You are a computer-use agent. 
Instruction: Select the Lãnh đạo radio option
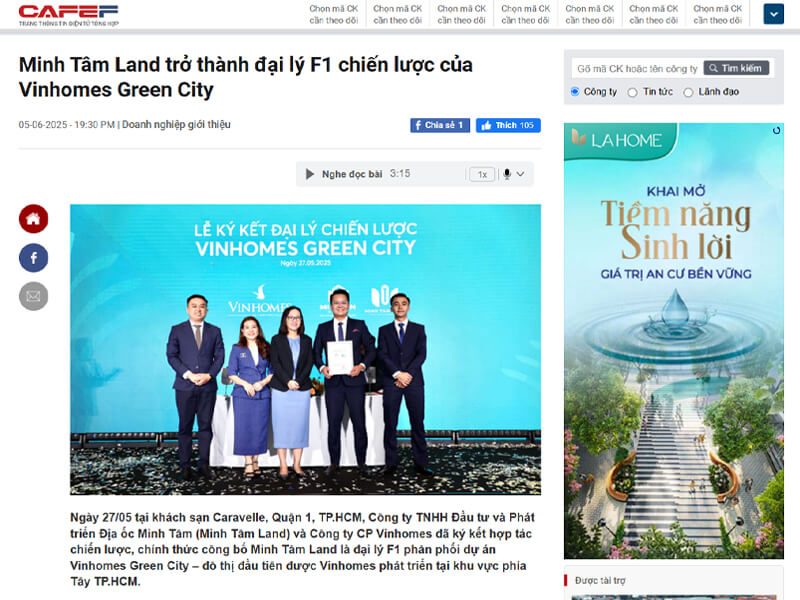pos(688,92)
